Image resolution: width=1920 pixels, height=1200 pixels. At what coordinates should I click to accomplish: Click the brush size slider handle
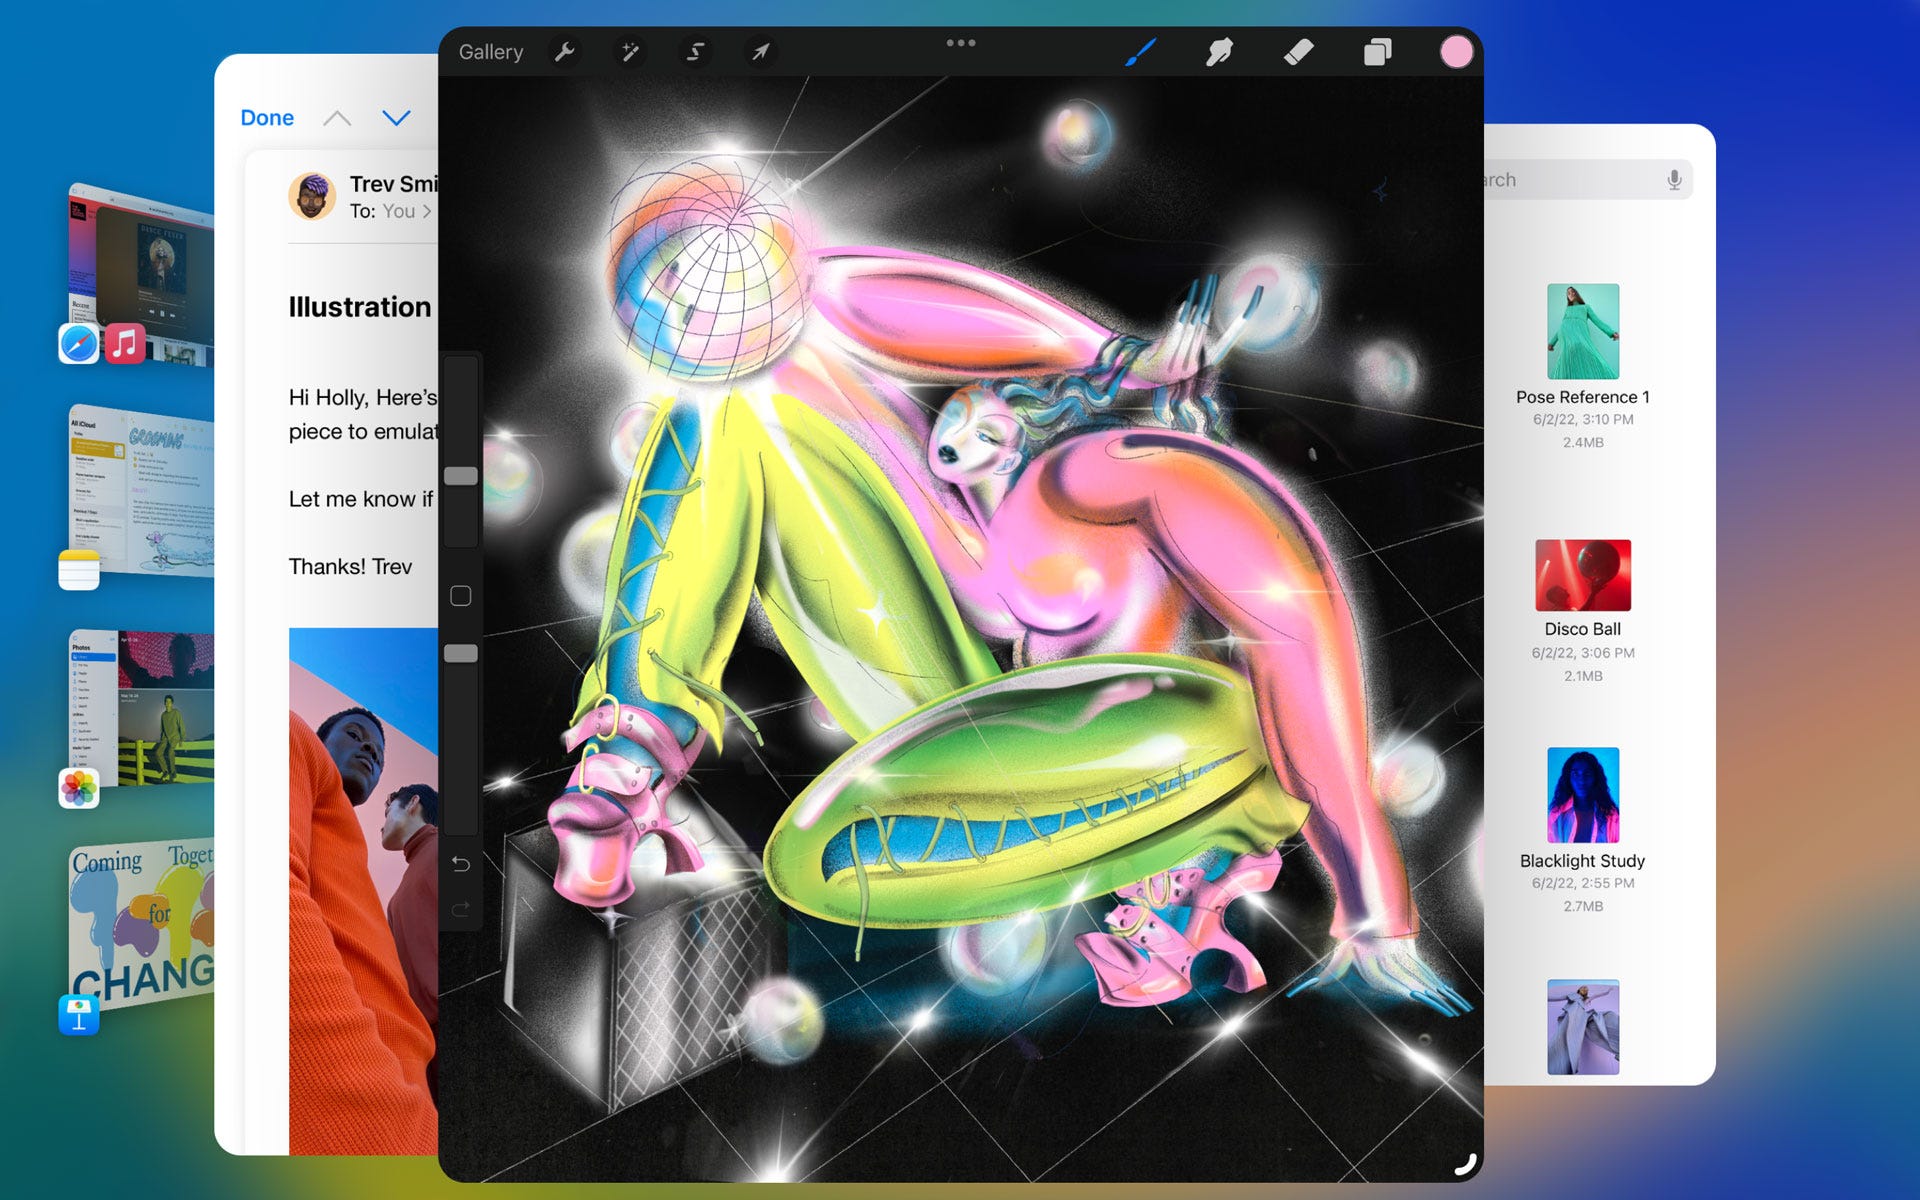[x=461, y=476]
